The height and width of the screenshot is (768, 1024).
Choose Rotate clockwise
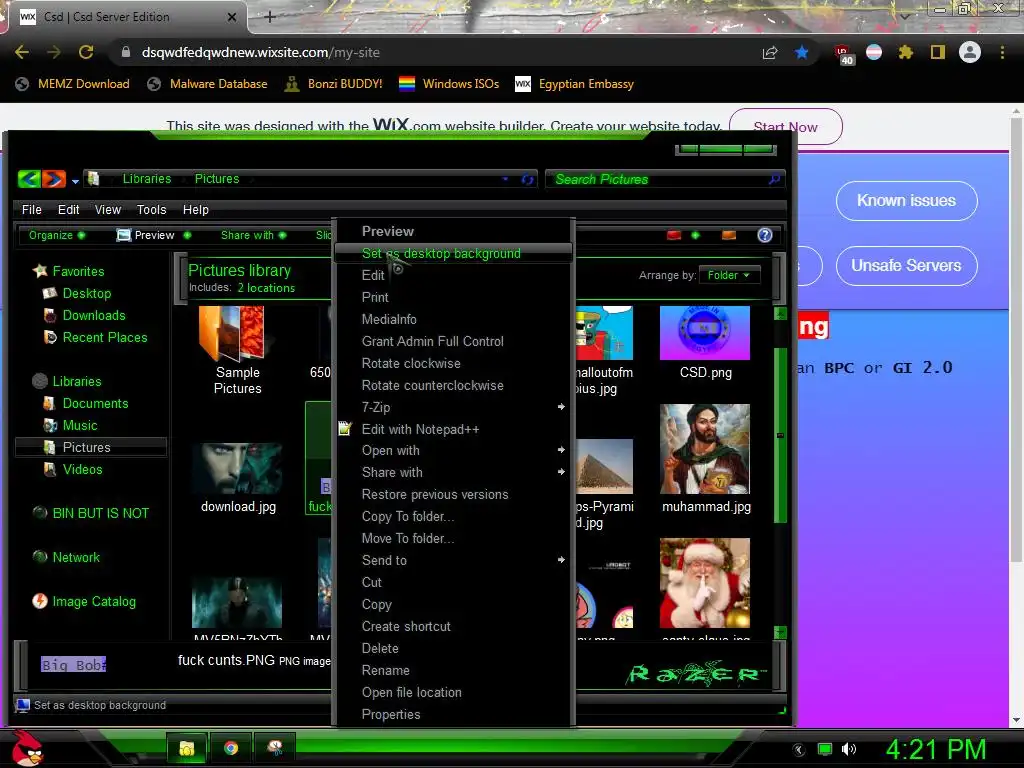(x=453, y=363)
